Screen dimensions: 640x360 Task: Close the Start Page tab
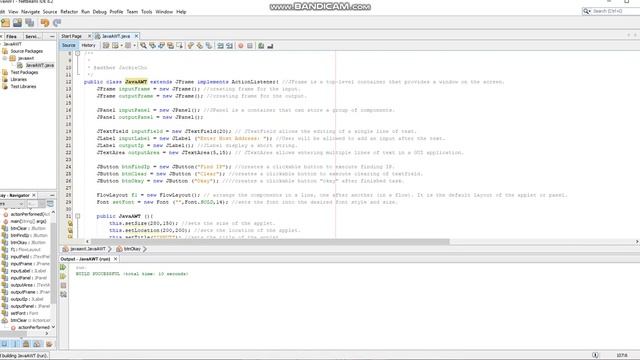(x=89, y=36)
